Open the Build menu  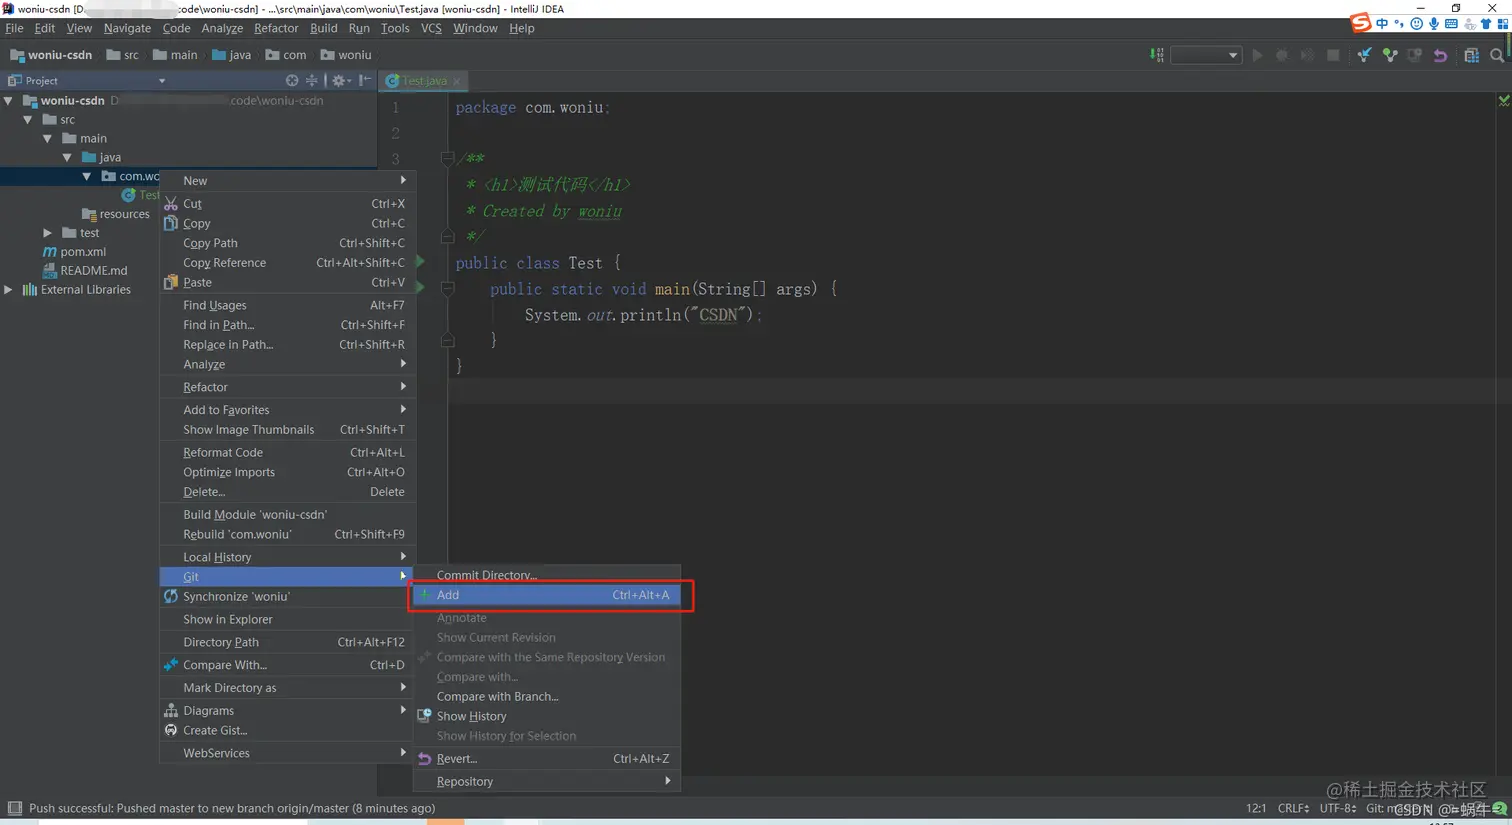[323, 28]
